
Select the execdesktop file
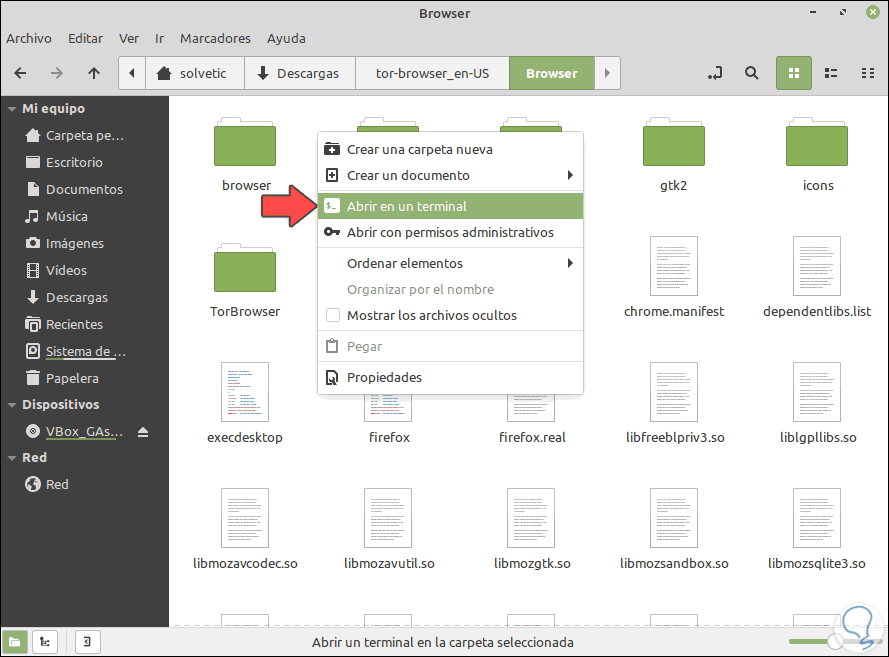[x=245, y=392]
